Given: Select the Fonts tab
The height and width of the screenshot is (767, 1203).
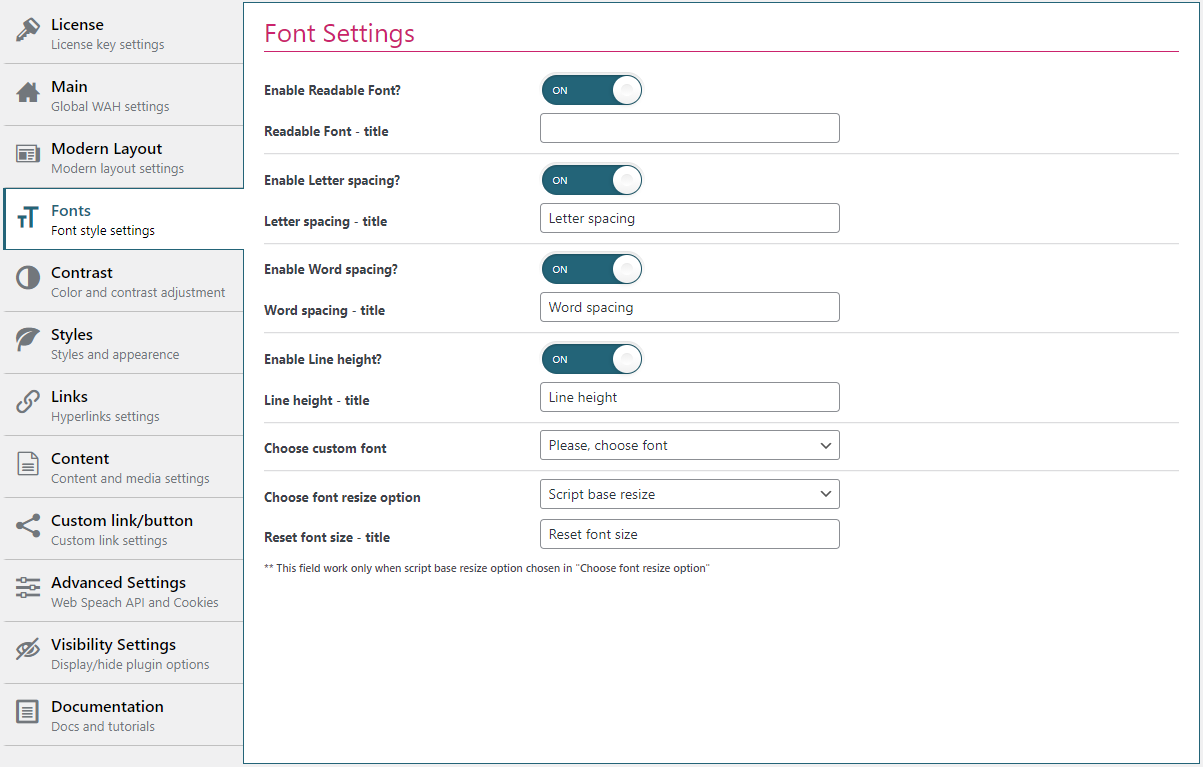Looking at the screenshot, I should point(123,219).
